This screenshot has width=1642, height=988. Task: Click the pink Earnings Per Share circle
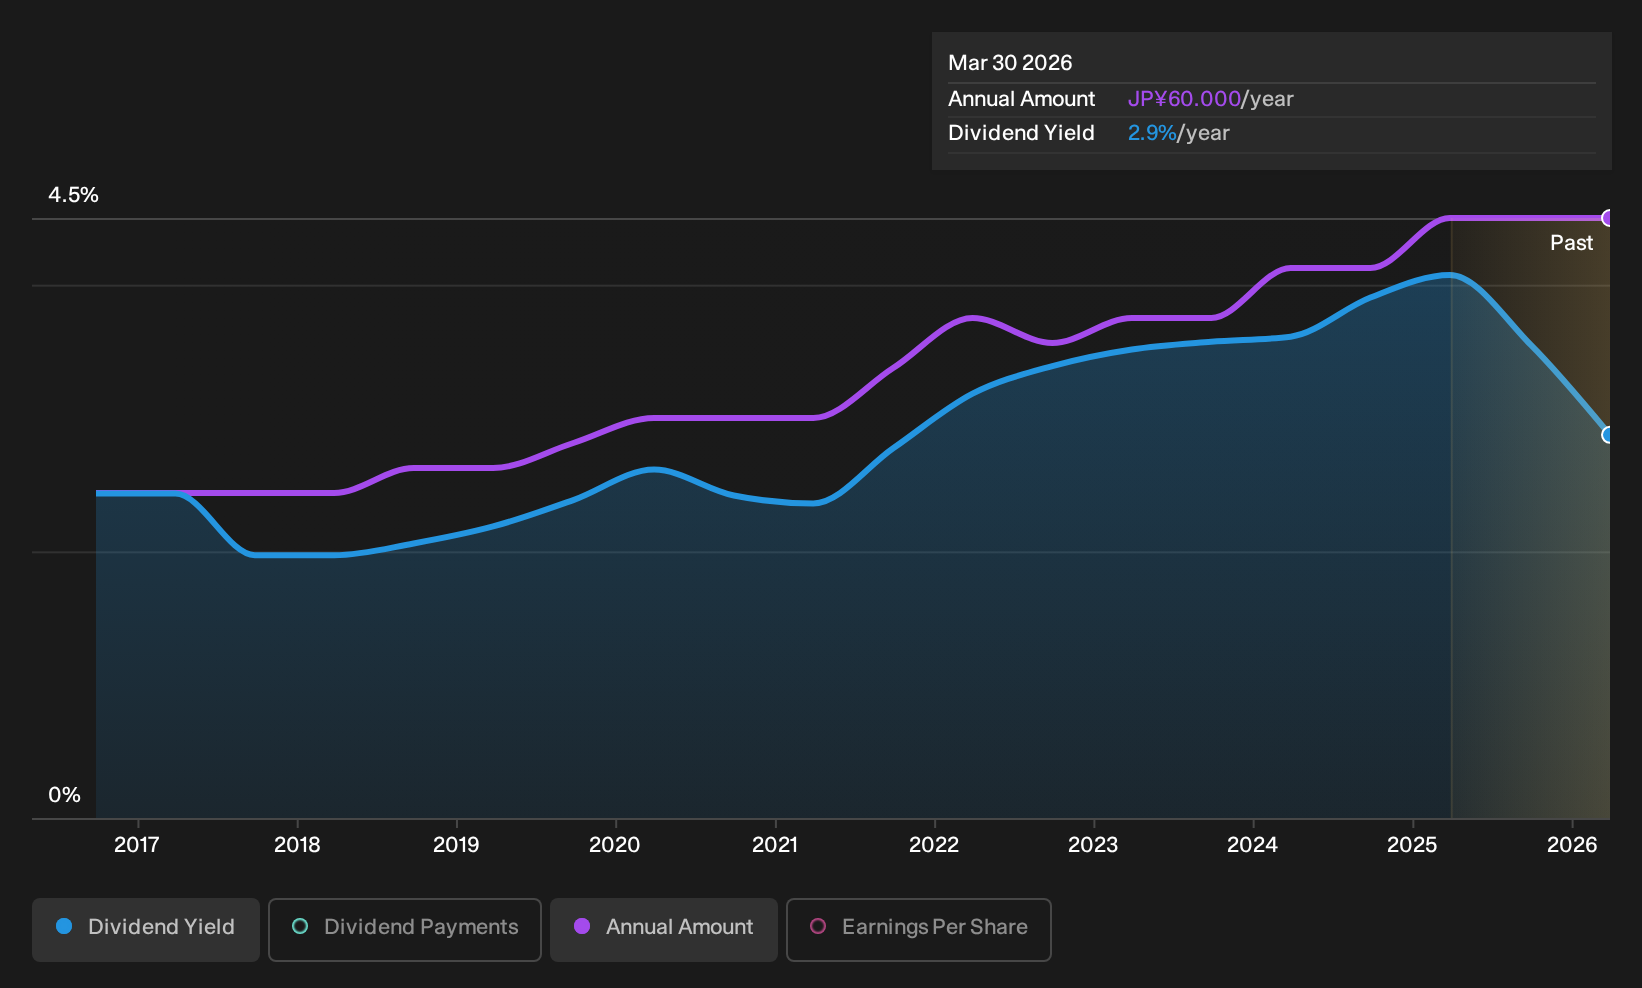[x=818, y=926]
